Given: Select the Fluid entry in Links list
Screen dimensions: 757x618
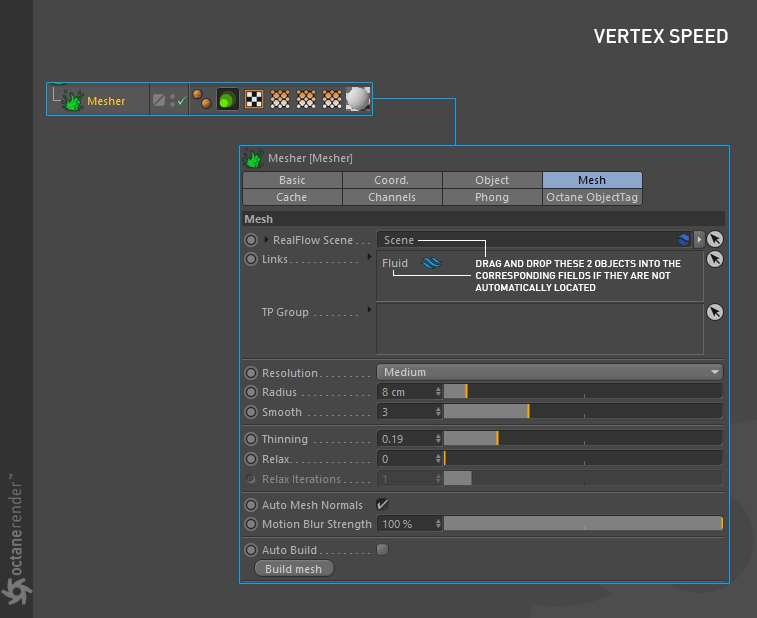Looking at the screenshot, I should pyautogui.click(x=395, y=263).
